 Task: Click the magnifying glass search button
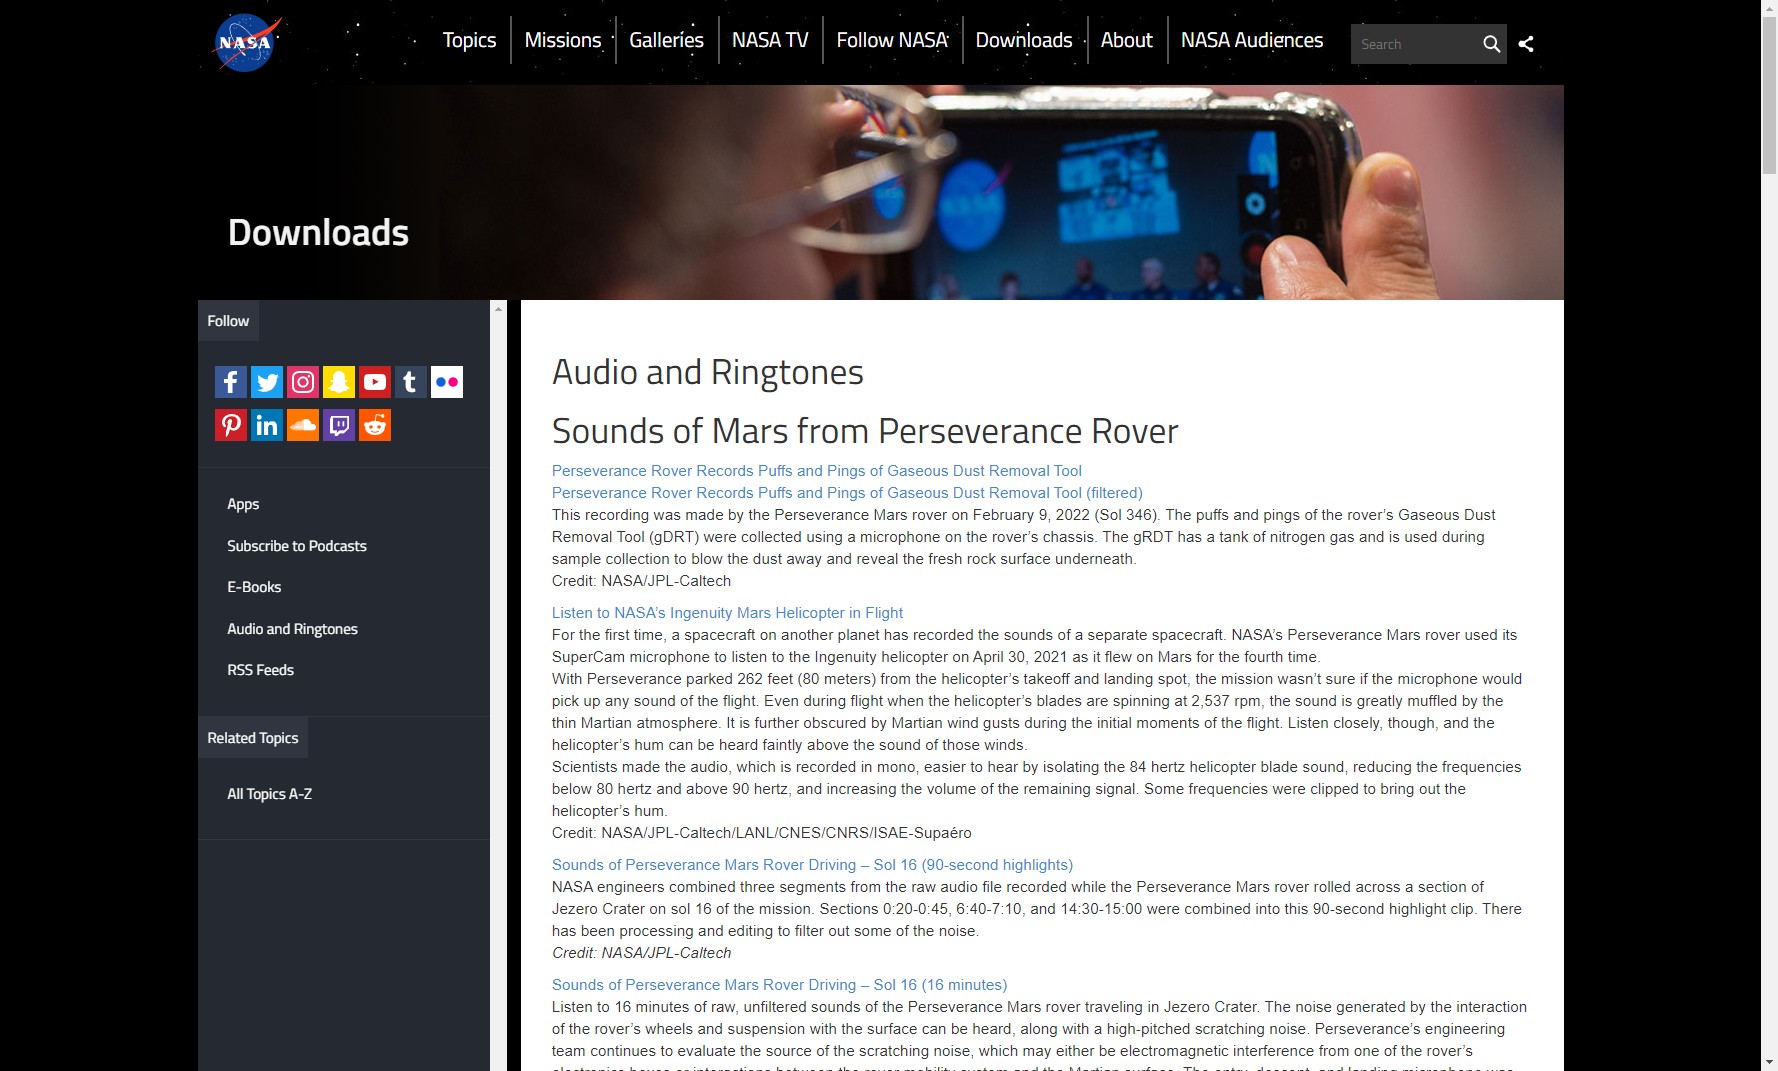pos(1491,44)
